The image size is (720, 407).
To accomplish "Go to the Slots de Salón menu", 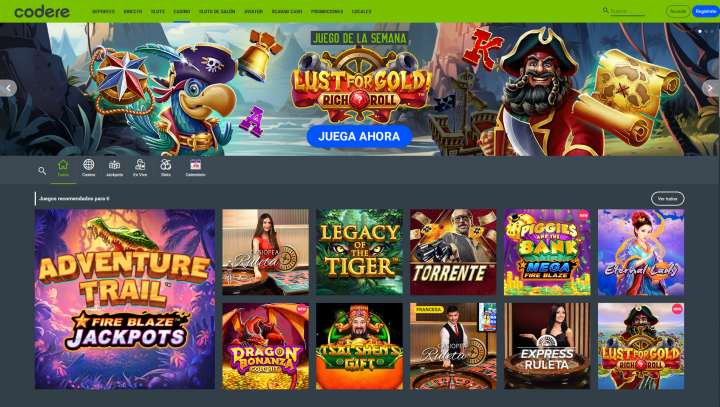I will [x=217, y=11].
